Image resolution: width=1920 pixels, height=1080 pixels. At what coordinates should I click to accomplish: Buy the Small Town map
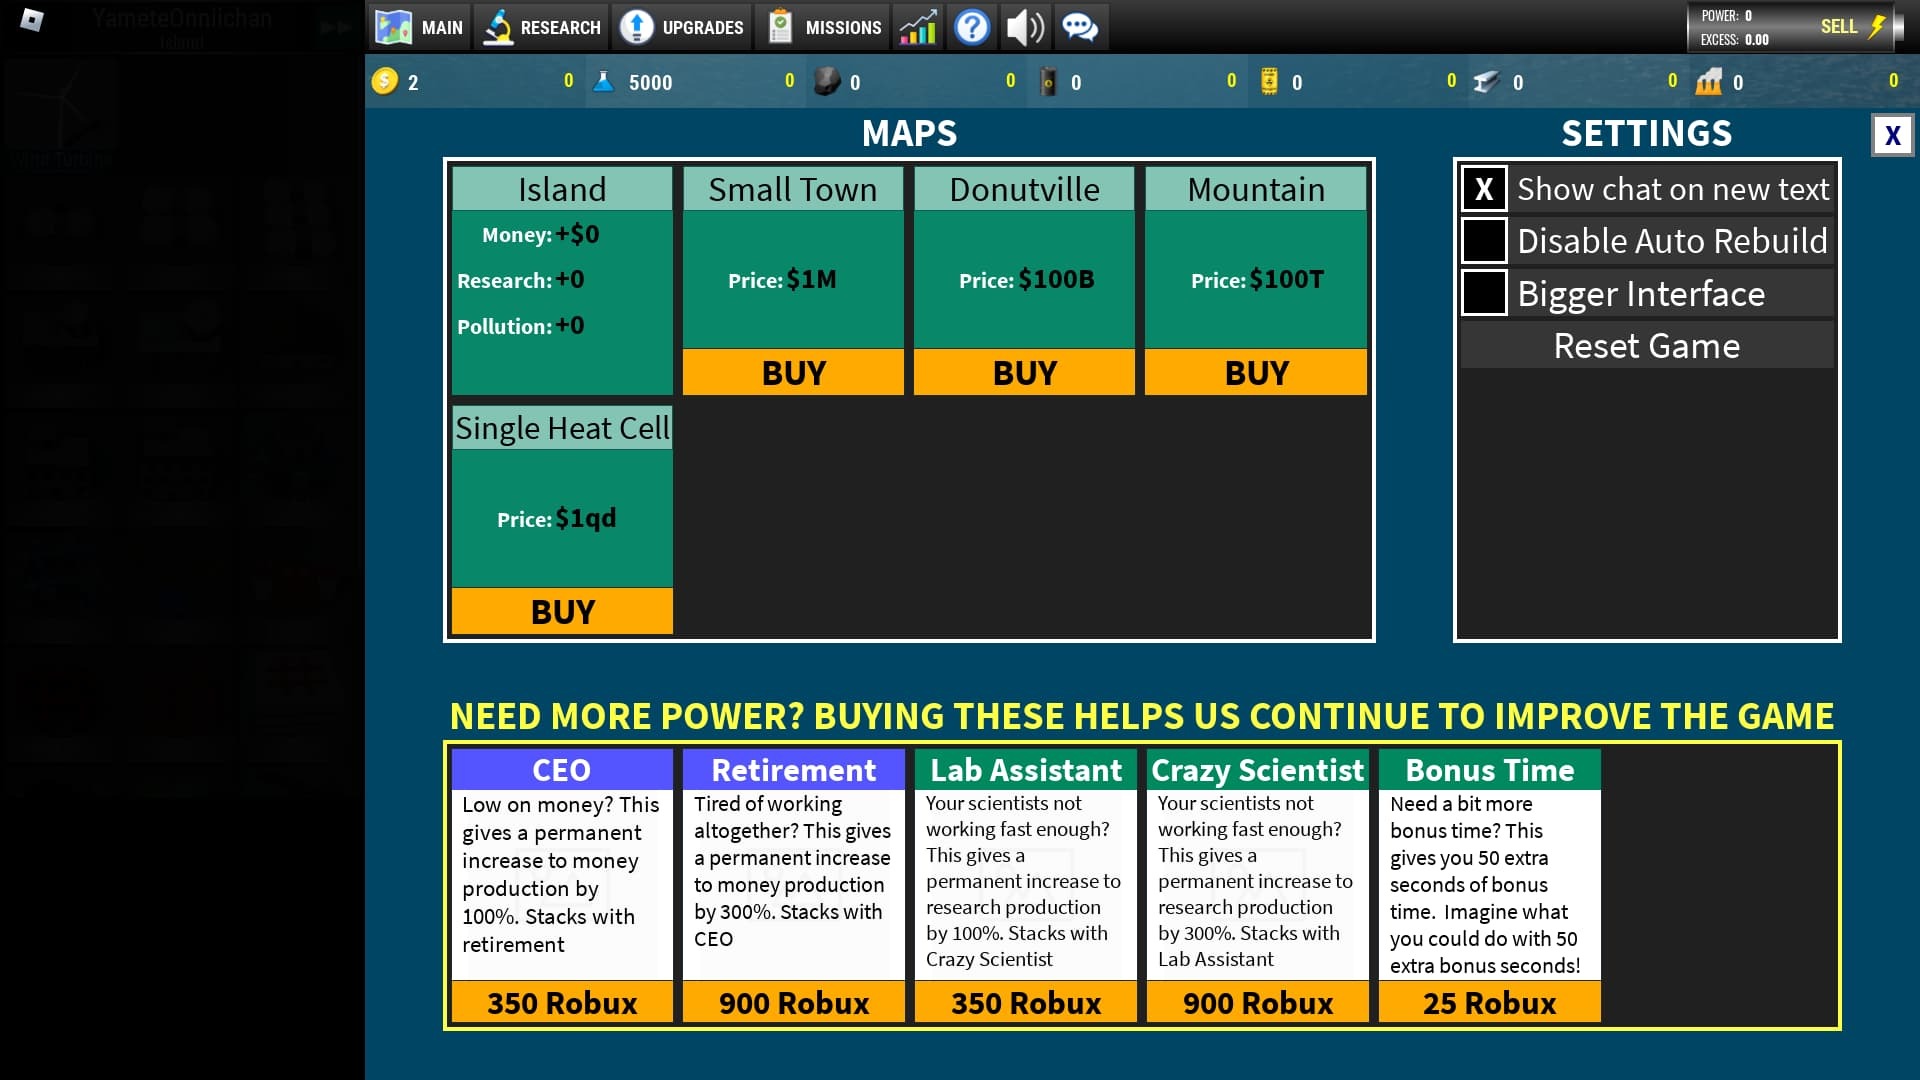[x=793, y=372]
